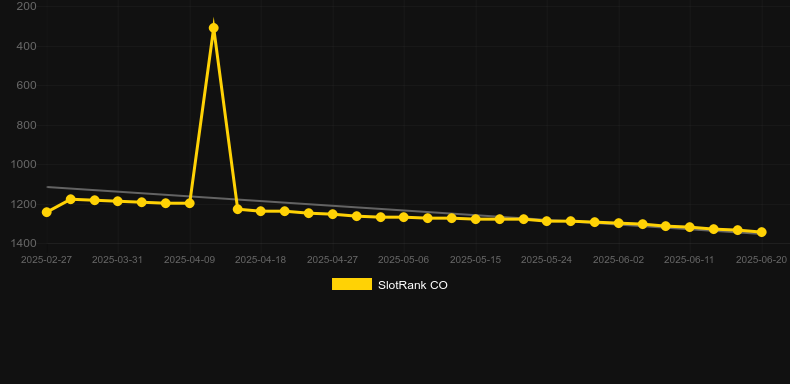
Task: Click the gray trend line's left end
Action: coord(47,187)
